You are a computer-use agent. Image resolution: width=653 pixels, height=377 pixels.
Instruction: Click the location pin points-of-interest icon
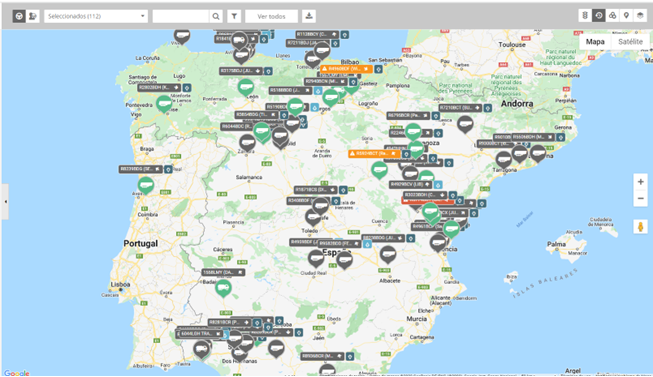(626, 15)
